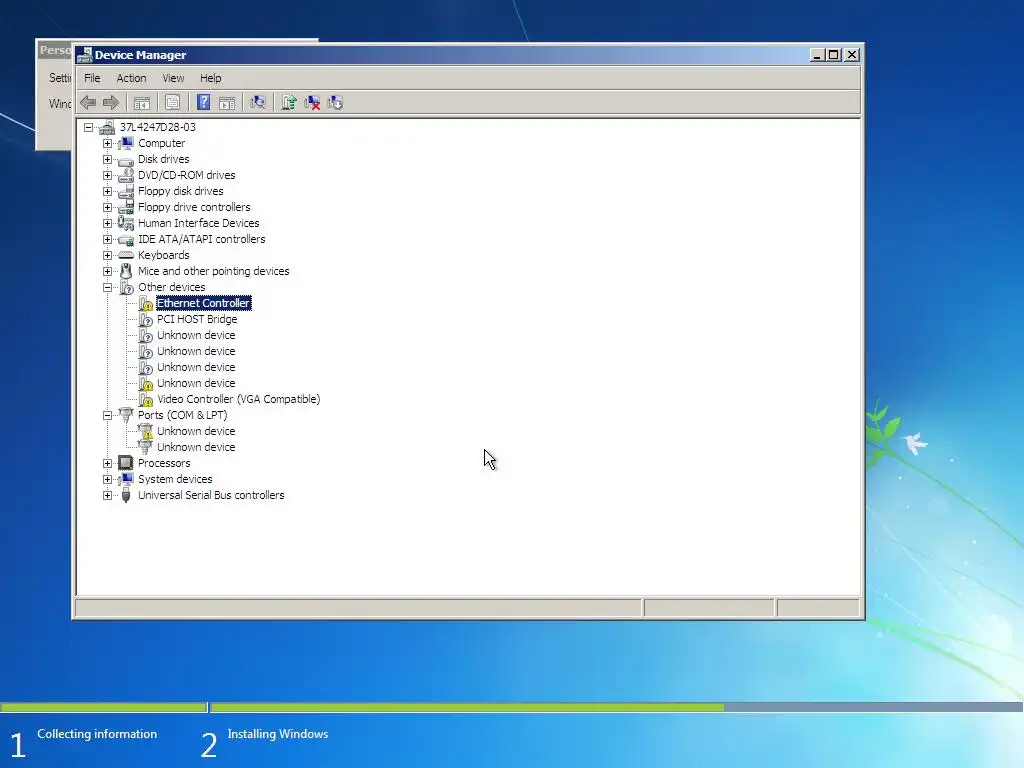Open the Properties toolbar icon
Image resolution: width=1024 pixels, height=768 pixels.
click(172, 103)
